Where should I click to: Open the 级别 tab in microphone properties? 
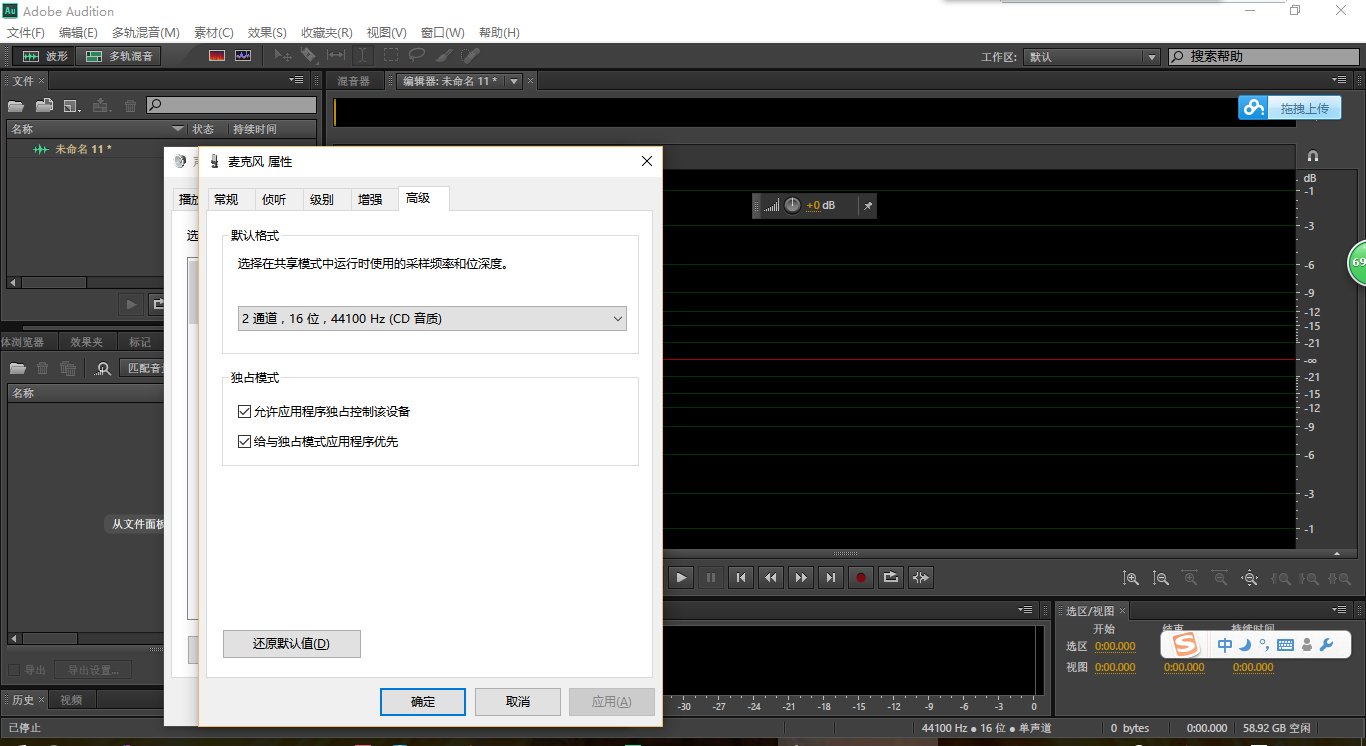click(322, 200)
